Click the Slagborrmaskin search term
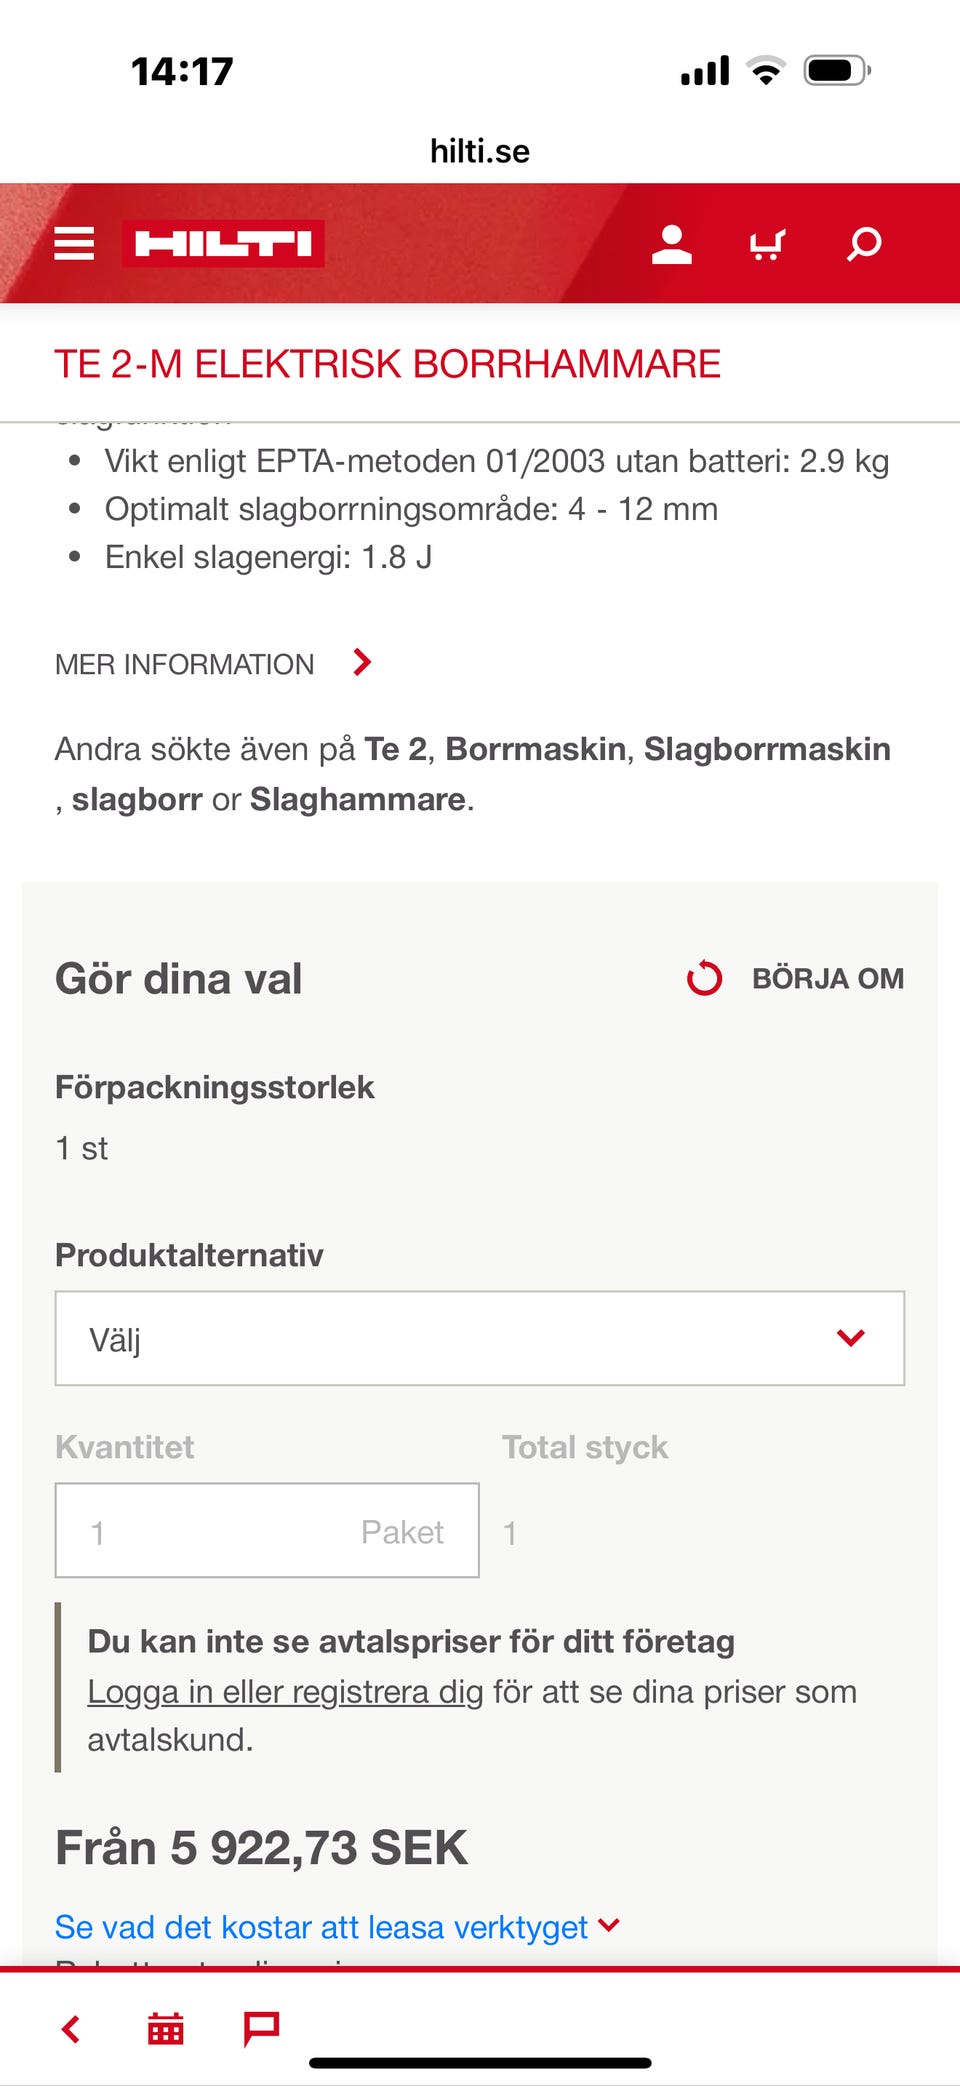The image size is (960, 2086). pos(767,749)
